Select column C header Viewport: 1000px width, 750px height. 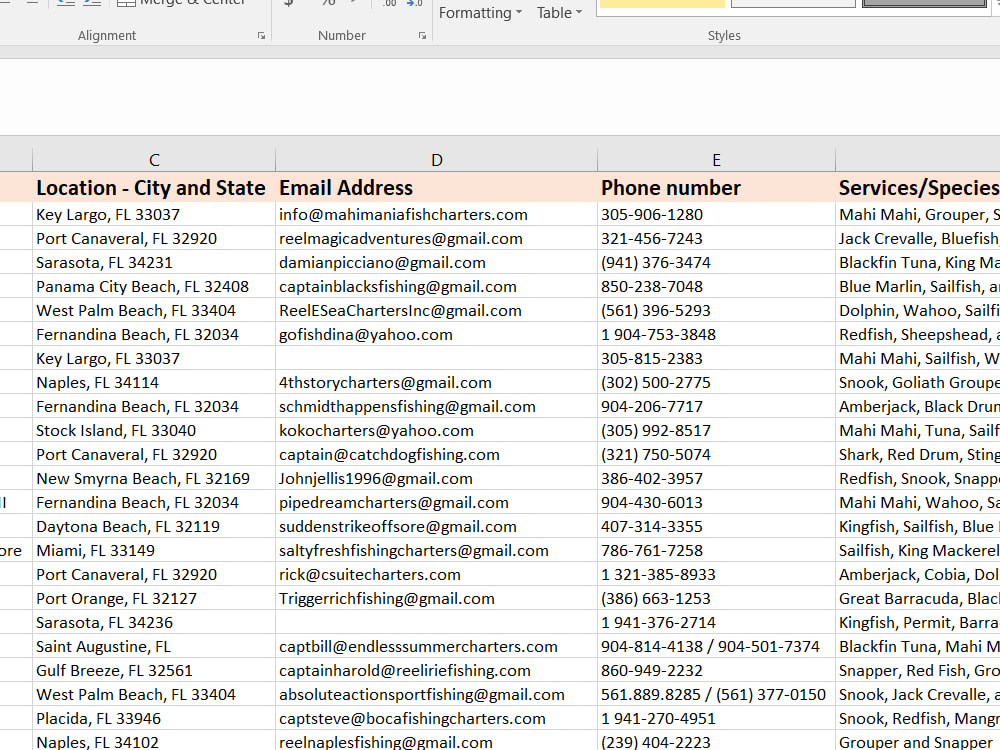tap(154, 160)
